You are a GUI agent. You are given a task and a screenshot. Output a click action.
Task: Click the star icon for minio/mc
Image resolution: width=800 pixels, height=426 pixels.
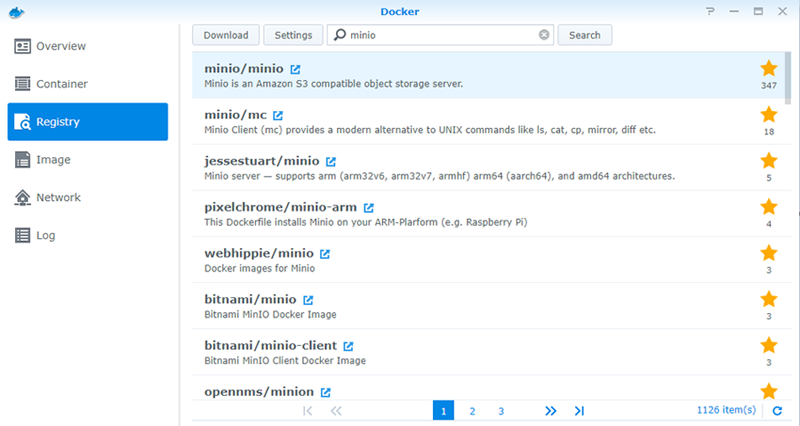769,114
